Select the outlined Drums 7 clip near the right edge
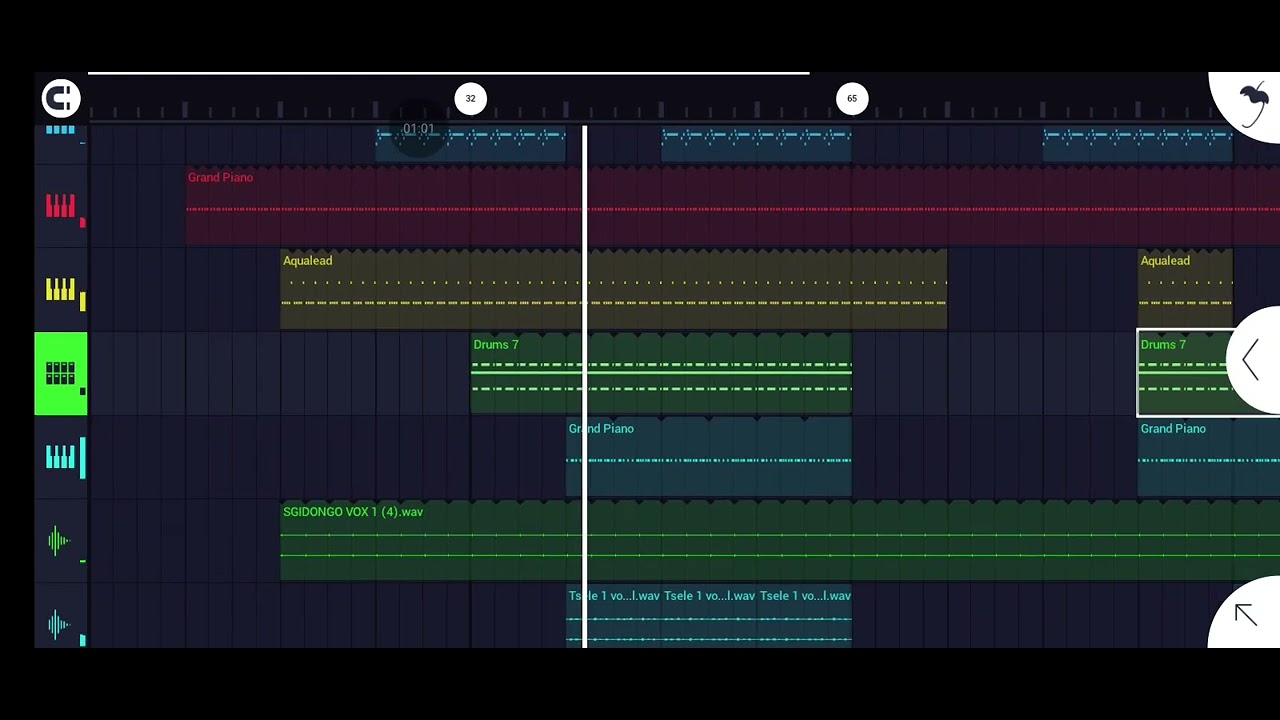Image resolution: width=1280 pixels, height=720 pixels. pos(1208,374)
